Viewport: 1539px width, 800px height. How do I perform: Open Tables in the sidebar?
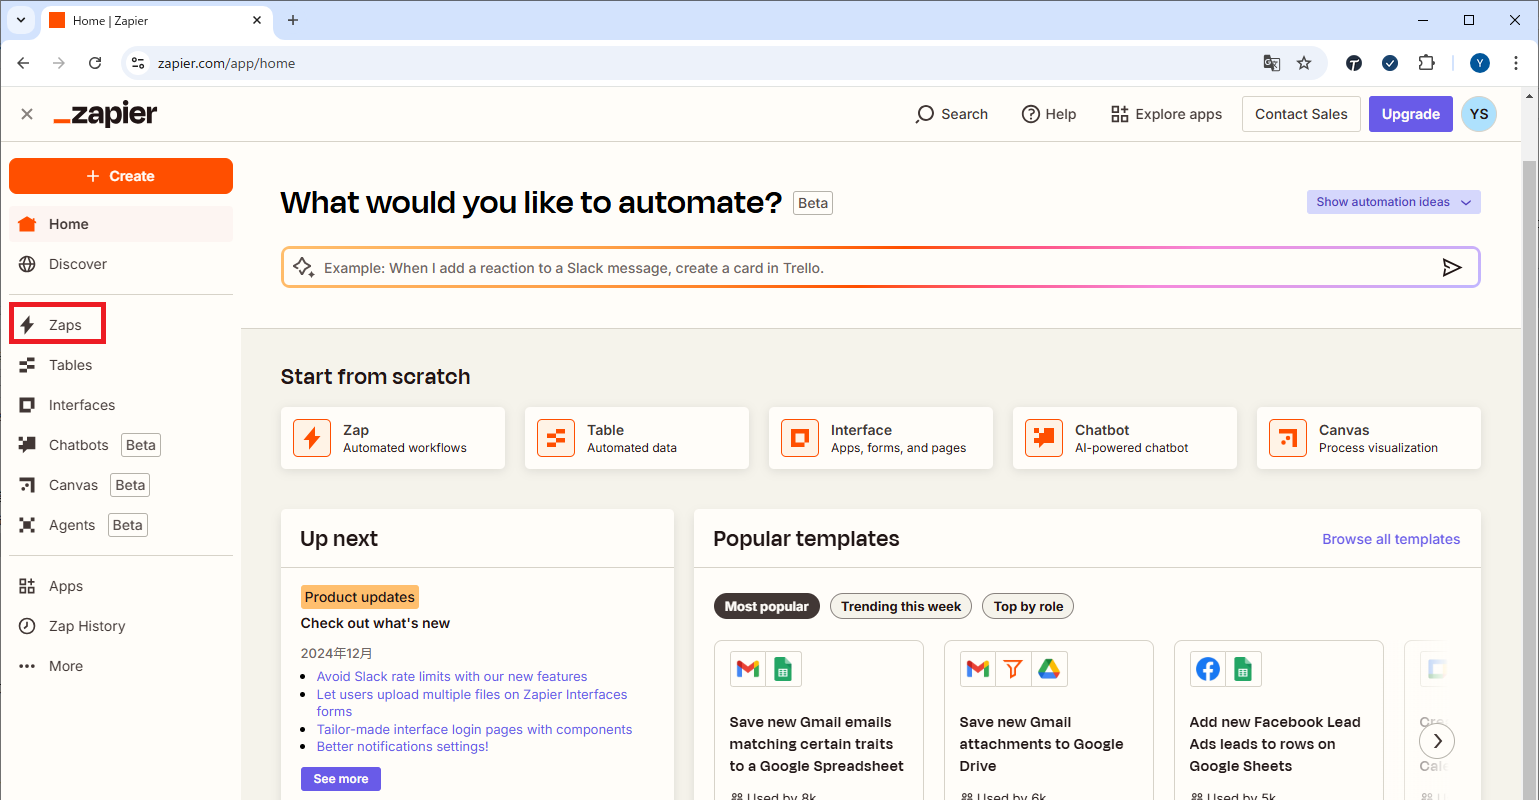[70, 365]
